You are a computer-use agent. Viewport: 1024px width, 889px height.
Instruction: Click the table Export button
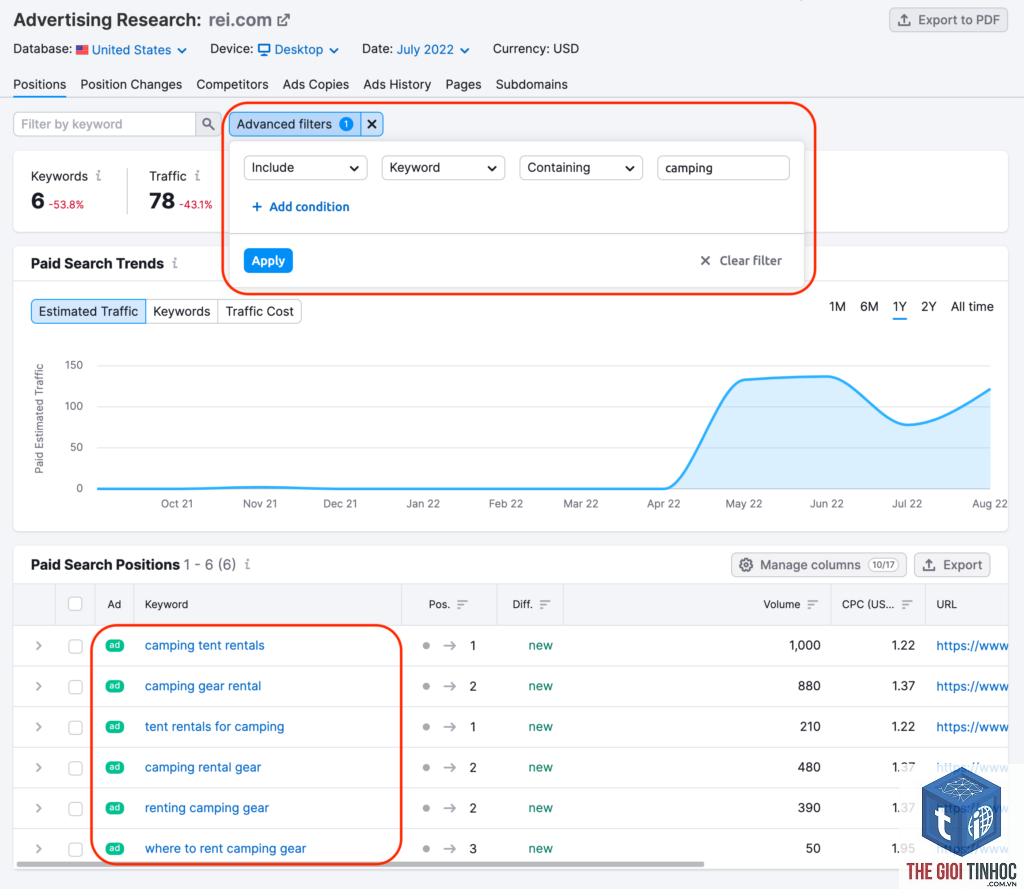952,565
